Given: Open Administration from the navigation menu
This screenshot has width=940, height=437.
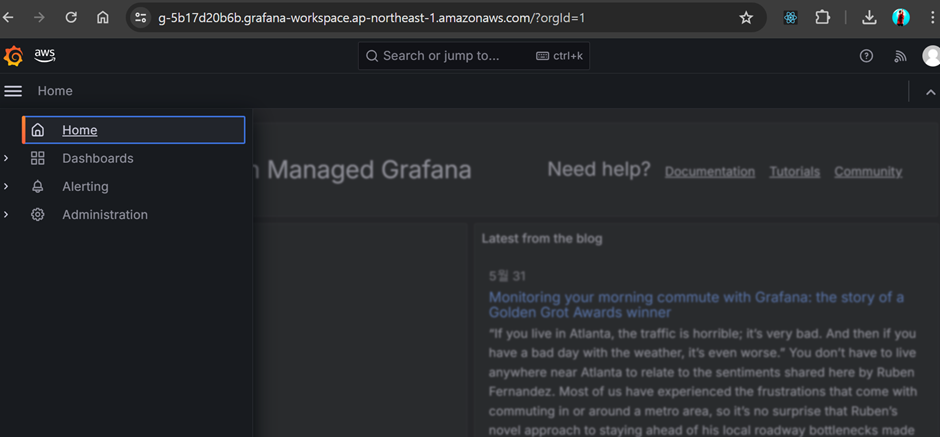Looking at the screenshot, I should point(105,215).
